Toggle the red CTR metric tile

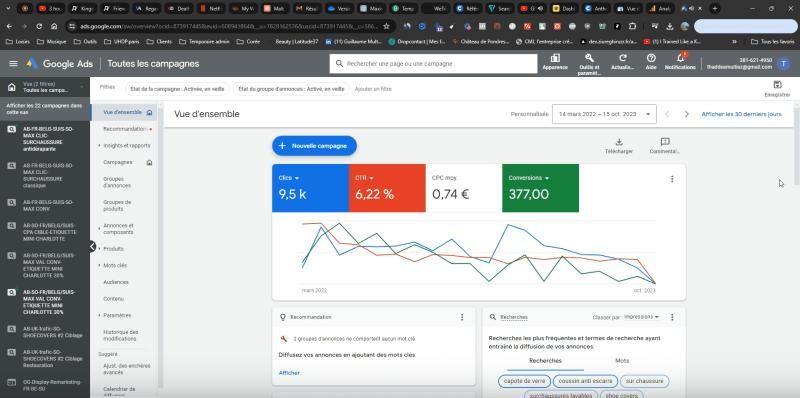[x=387, y=188]
